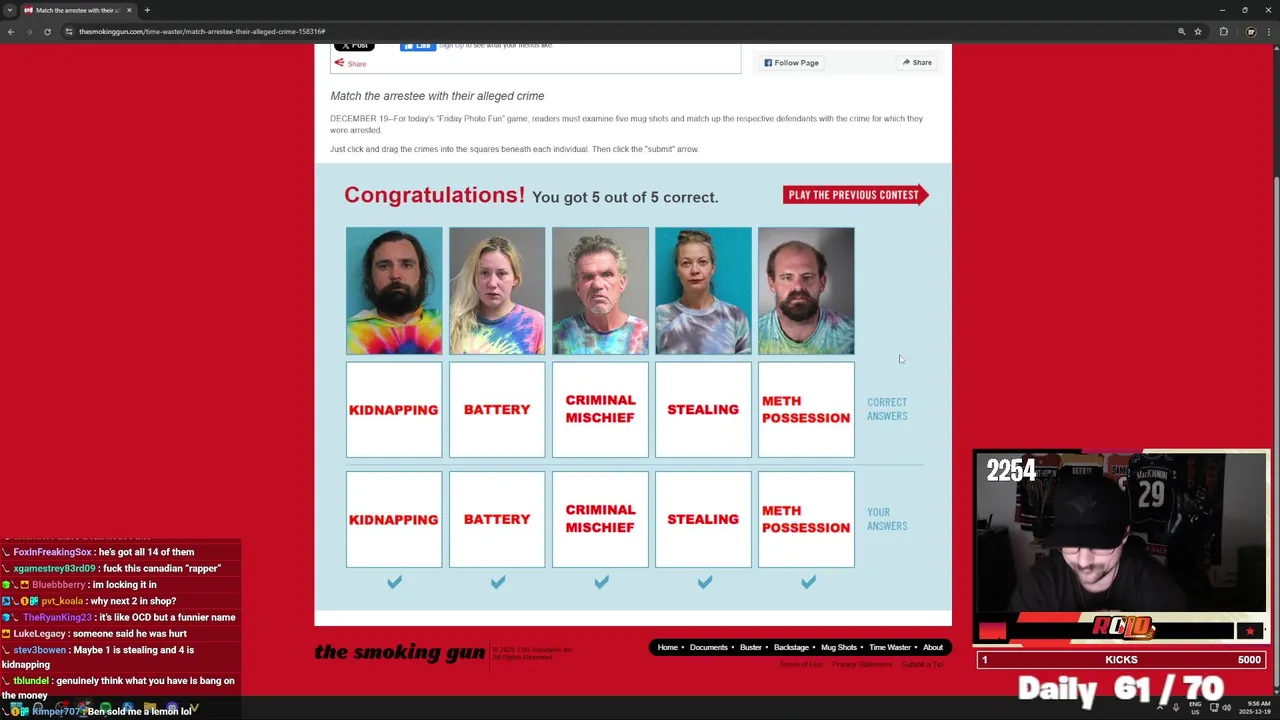Click the Facebook Share button

click(x=917, y=63)
